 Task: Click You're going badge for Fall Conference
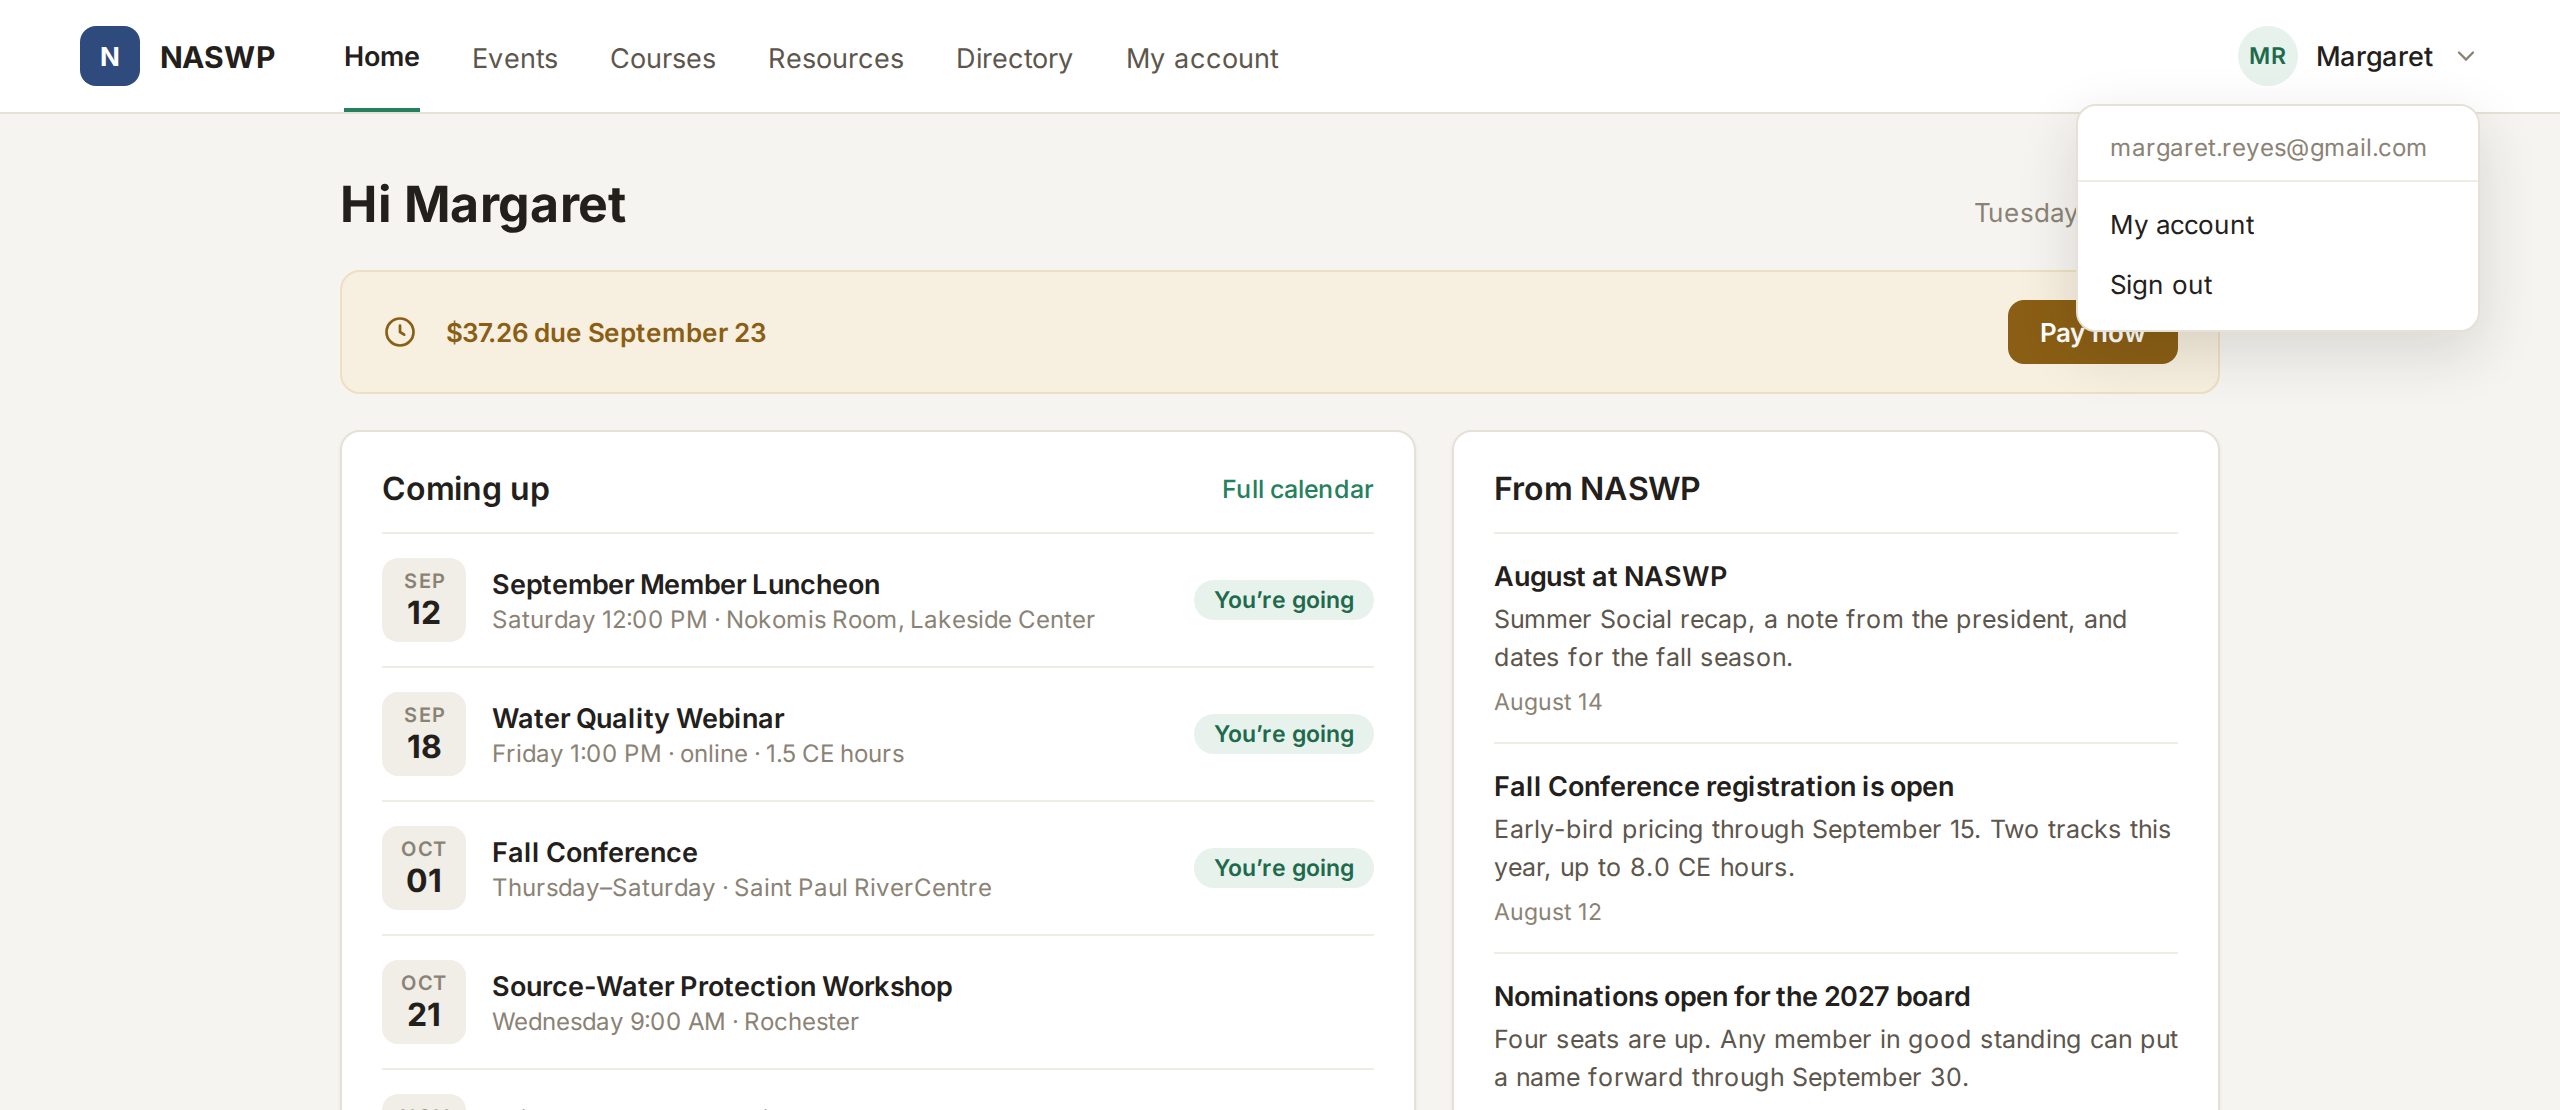point(1284,868)
